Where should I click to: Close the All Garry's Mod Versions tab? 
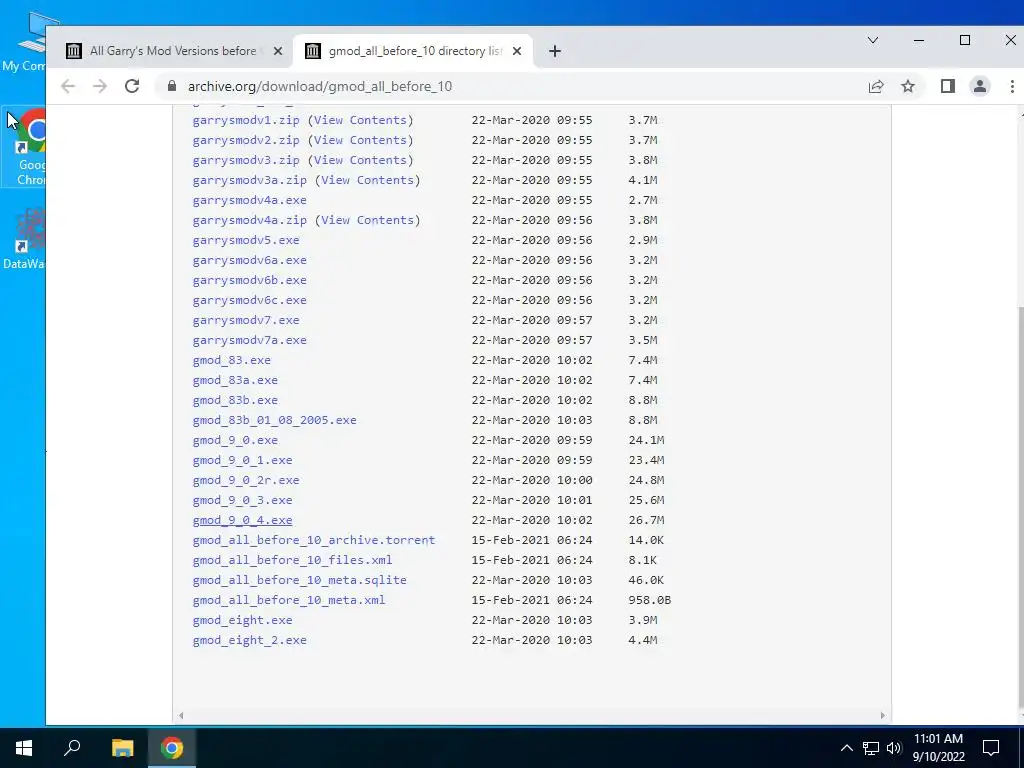point(278,51)
